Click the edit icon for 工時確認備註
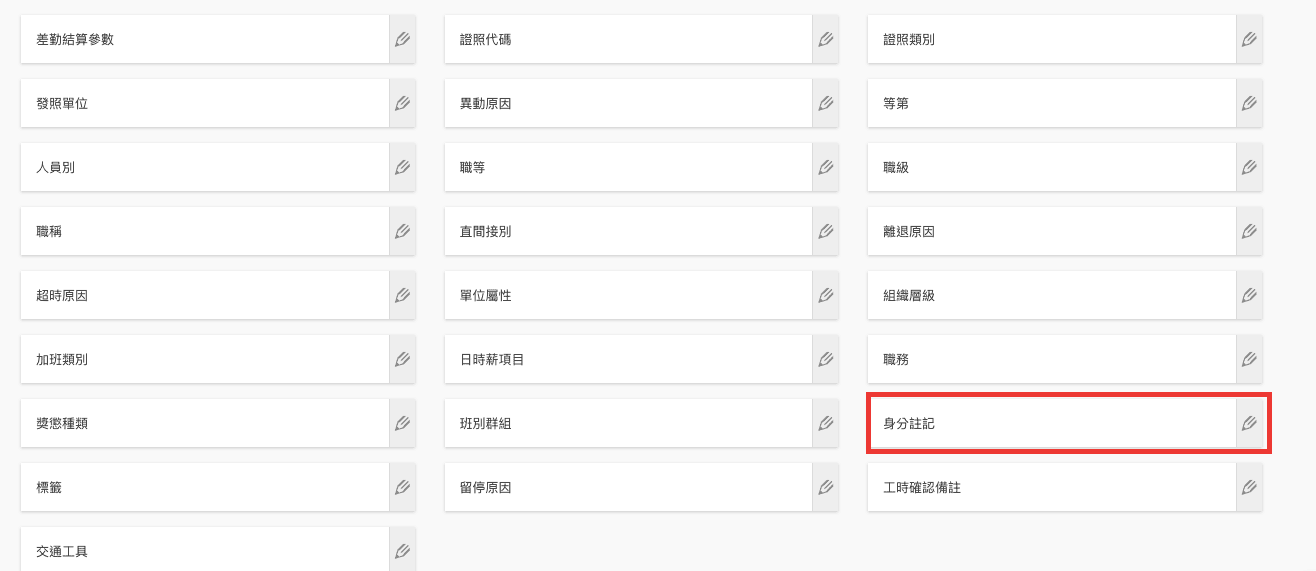 [1249, 488]
